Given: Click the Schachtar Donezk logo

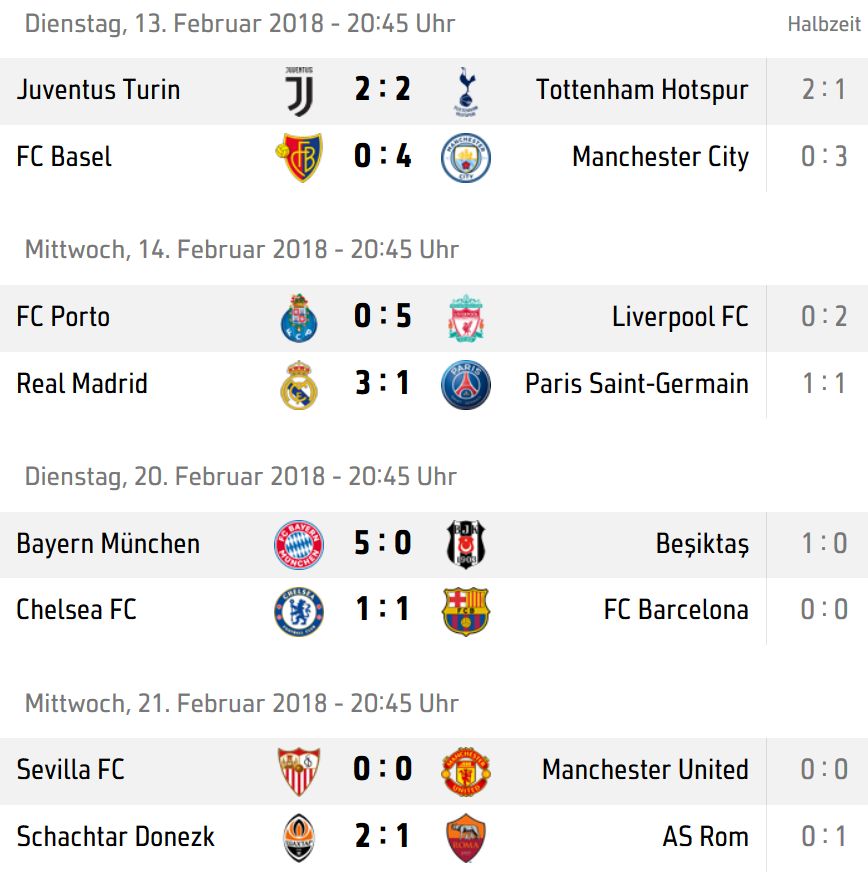Looking at the screenshot, I should 299,837.
